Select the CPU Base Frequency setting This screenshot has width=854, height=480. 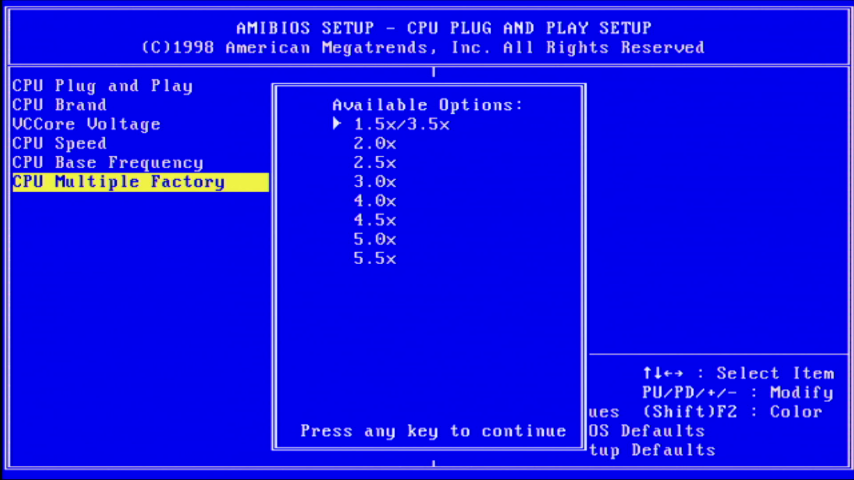click(x=107, y=162)
